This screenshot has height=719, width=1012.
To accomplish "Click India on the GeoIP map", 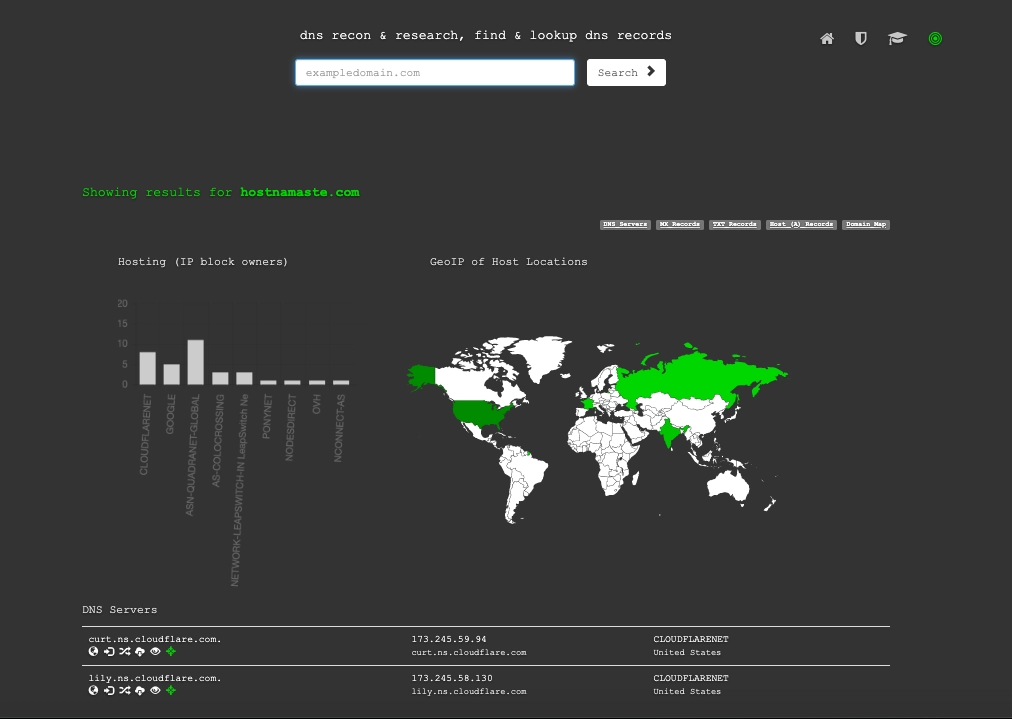I will [669, 432].
